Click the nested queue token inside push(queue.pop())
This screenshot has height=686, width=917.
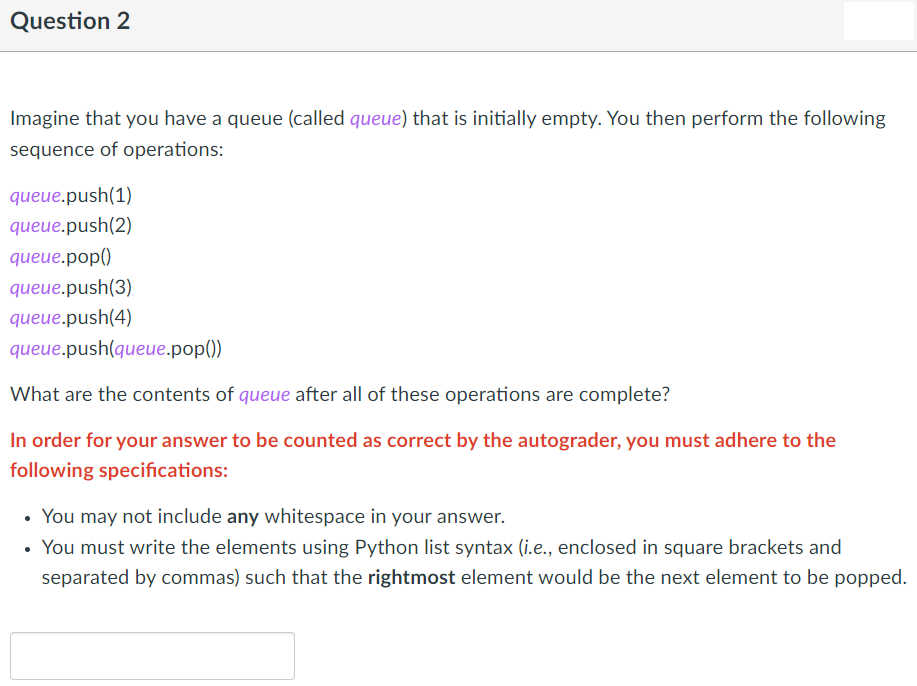click(139, 348)
